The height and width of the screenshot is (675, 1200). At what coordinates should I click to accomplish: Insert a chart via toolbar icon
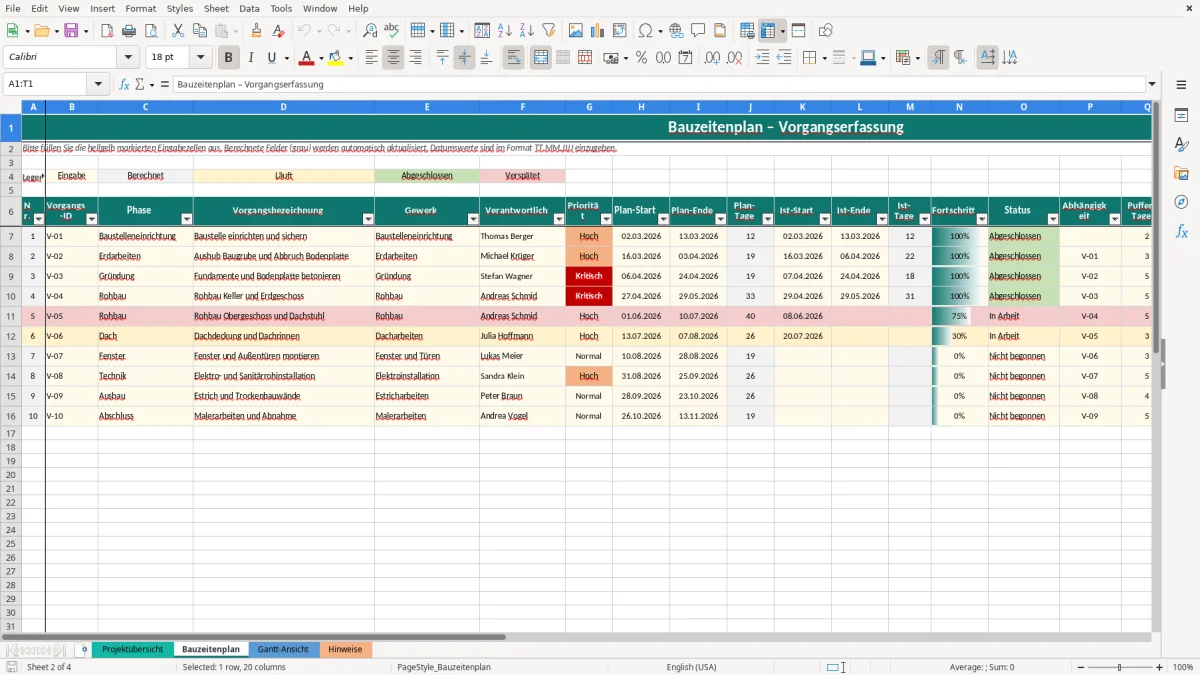598,31
